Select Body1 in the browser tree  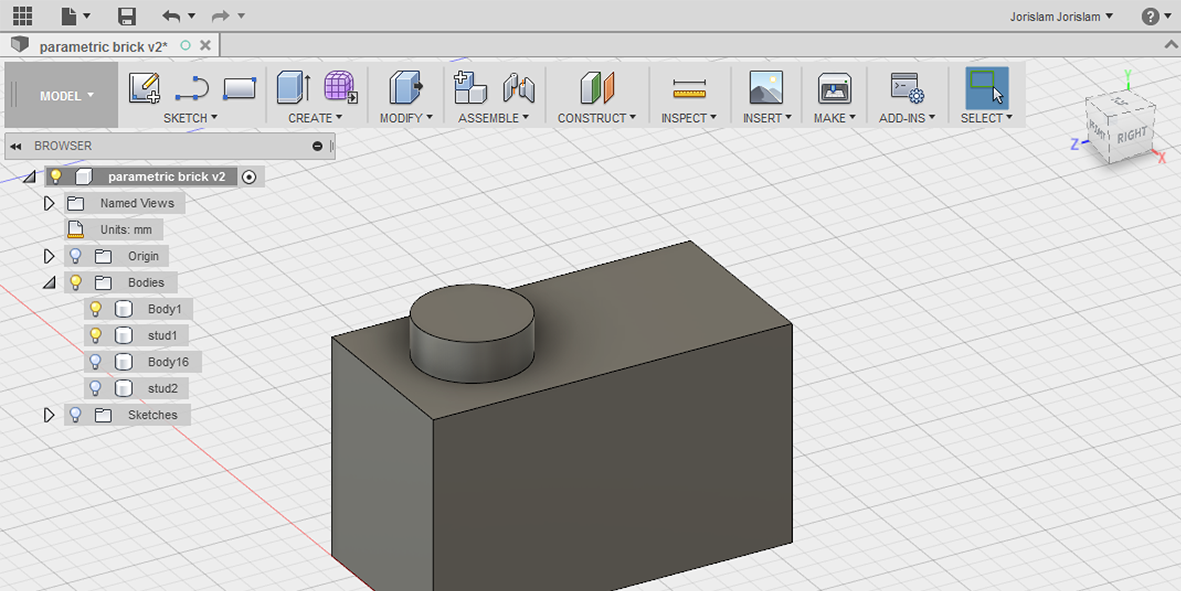pyautogui.click(x=164, y=309)
